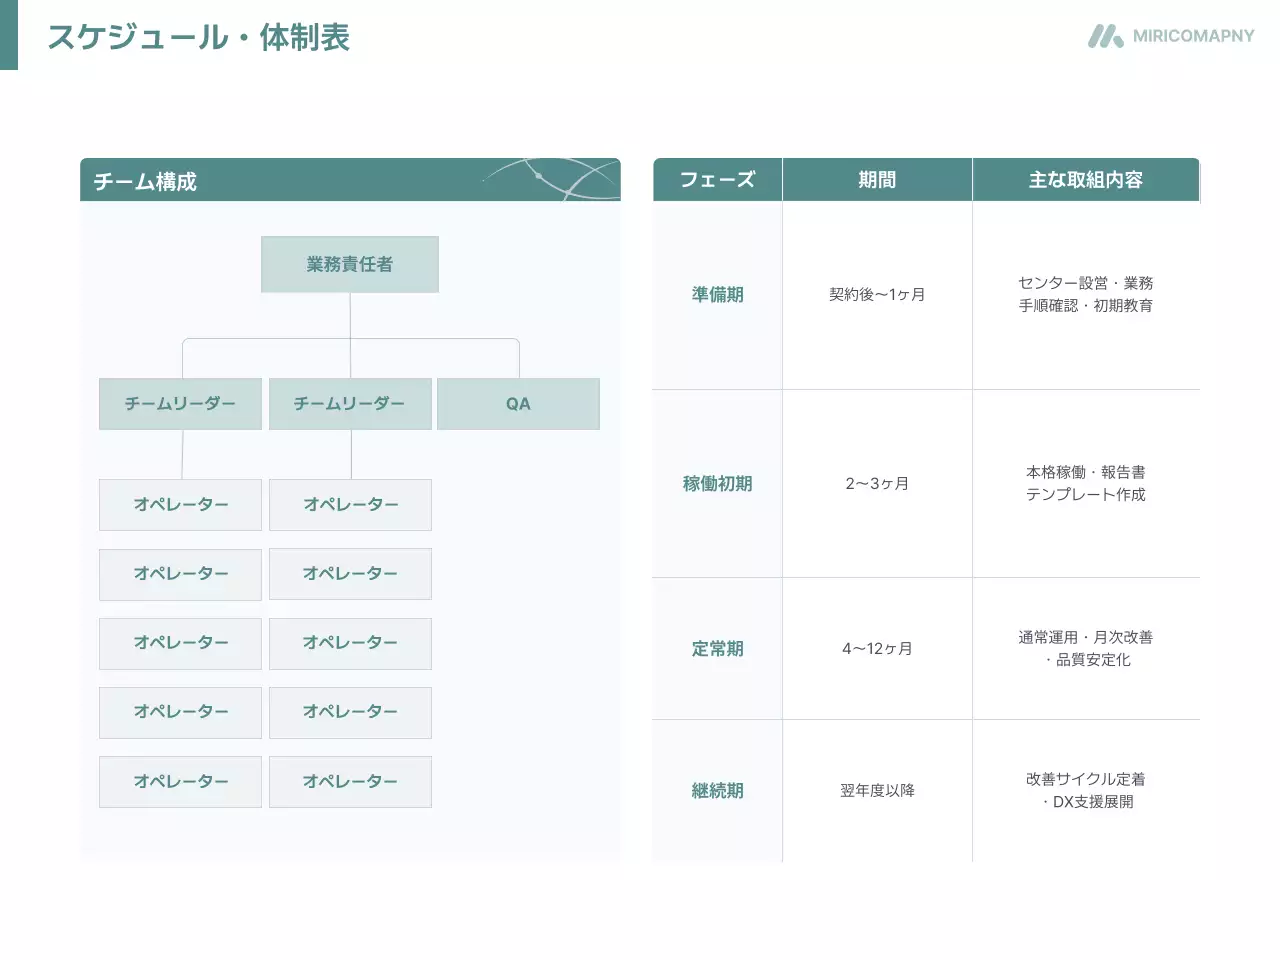Click the フェーズ column header
Image resolution: width=1280 pixels, height=960 pixels.
pos(716,179)
